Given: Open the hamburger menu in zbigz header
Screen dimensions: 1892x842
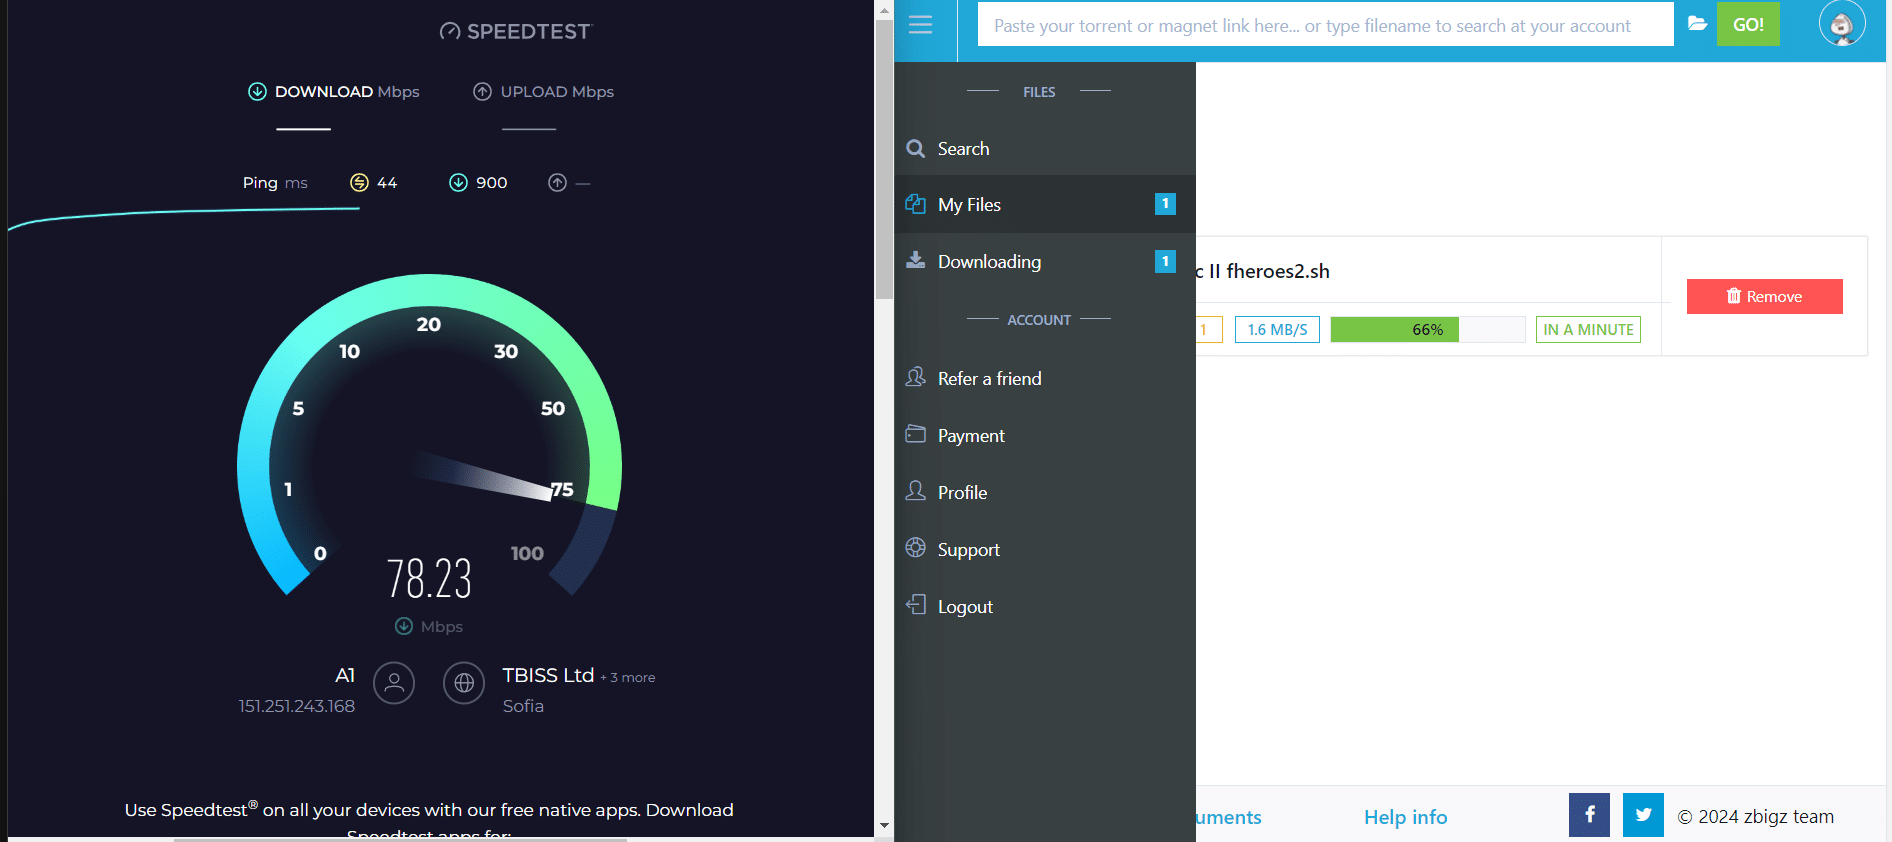Looking at the screenshot, I should 920,25.
